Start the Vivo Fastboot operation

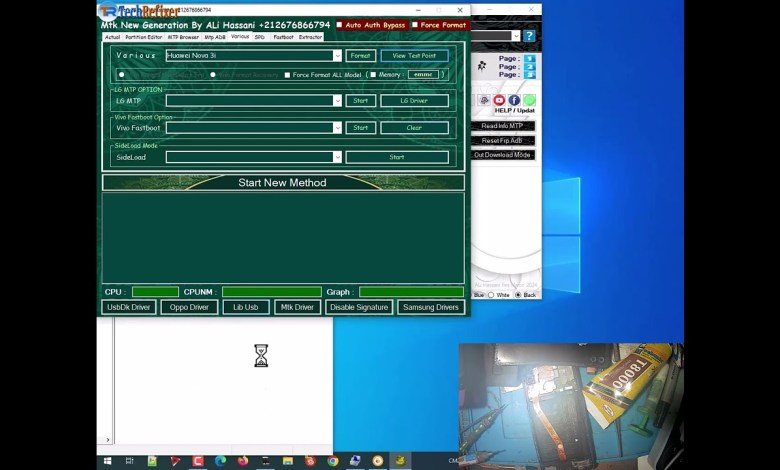361,128
